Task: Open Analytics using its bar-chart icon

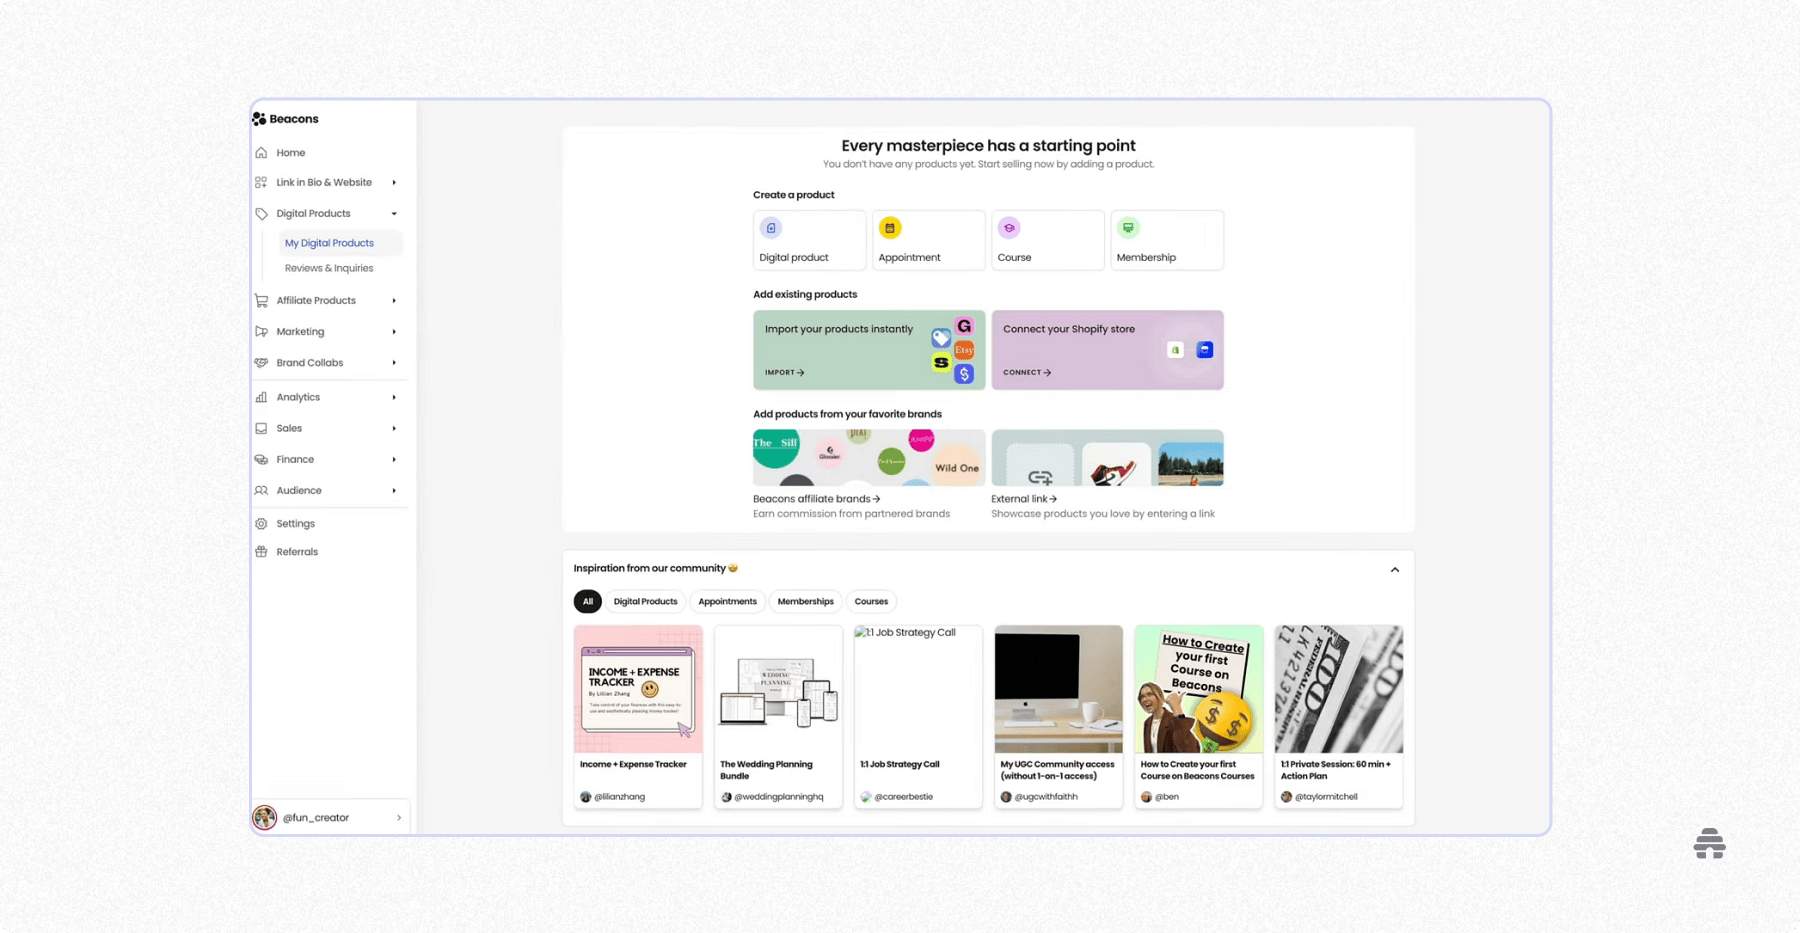Action: click(x=261, y=396)
